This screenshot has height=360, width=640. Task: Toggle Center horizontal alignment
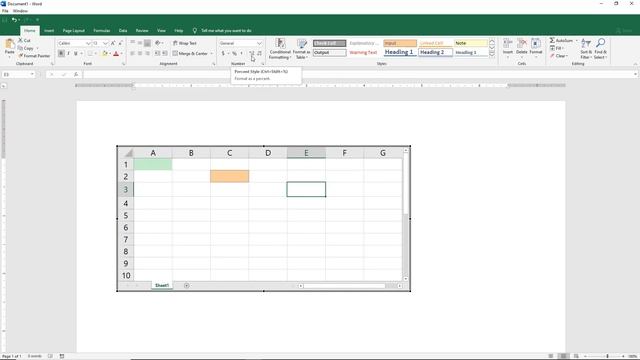point(140,53)
